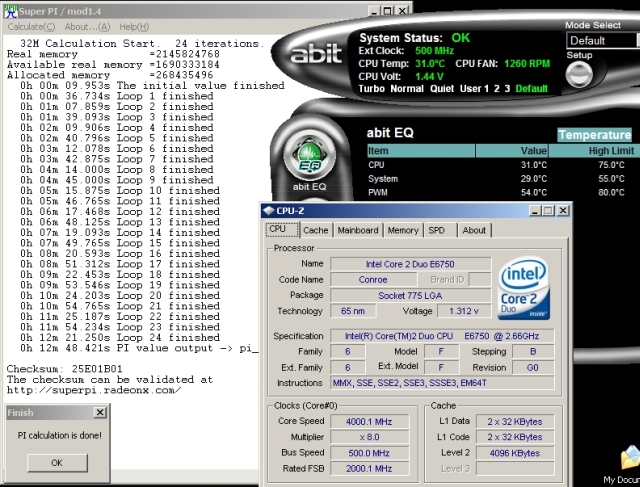Image resolution: width=640 pixels, height=487 pixels.
Task: Click the Intel Core 2 Duo logo
Action: coord(524,288)
